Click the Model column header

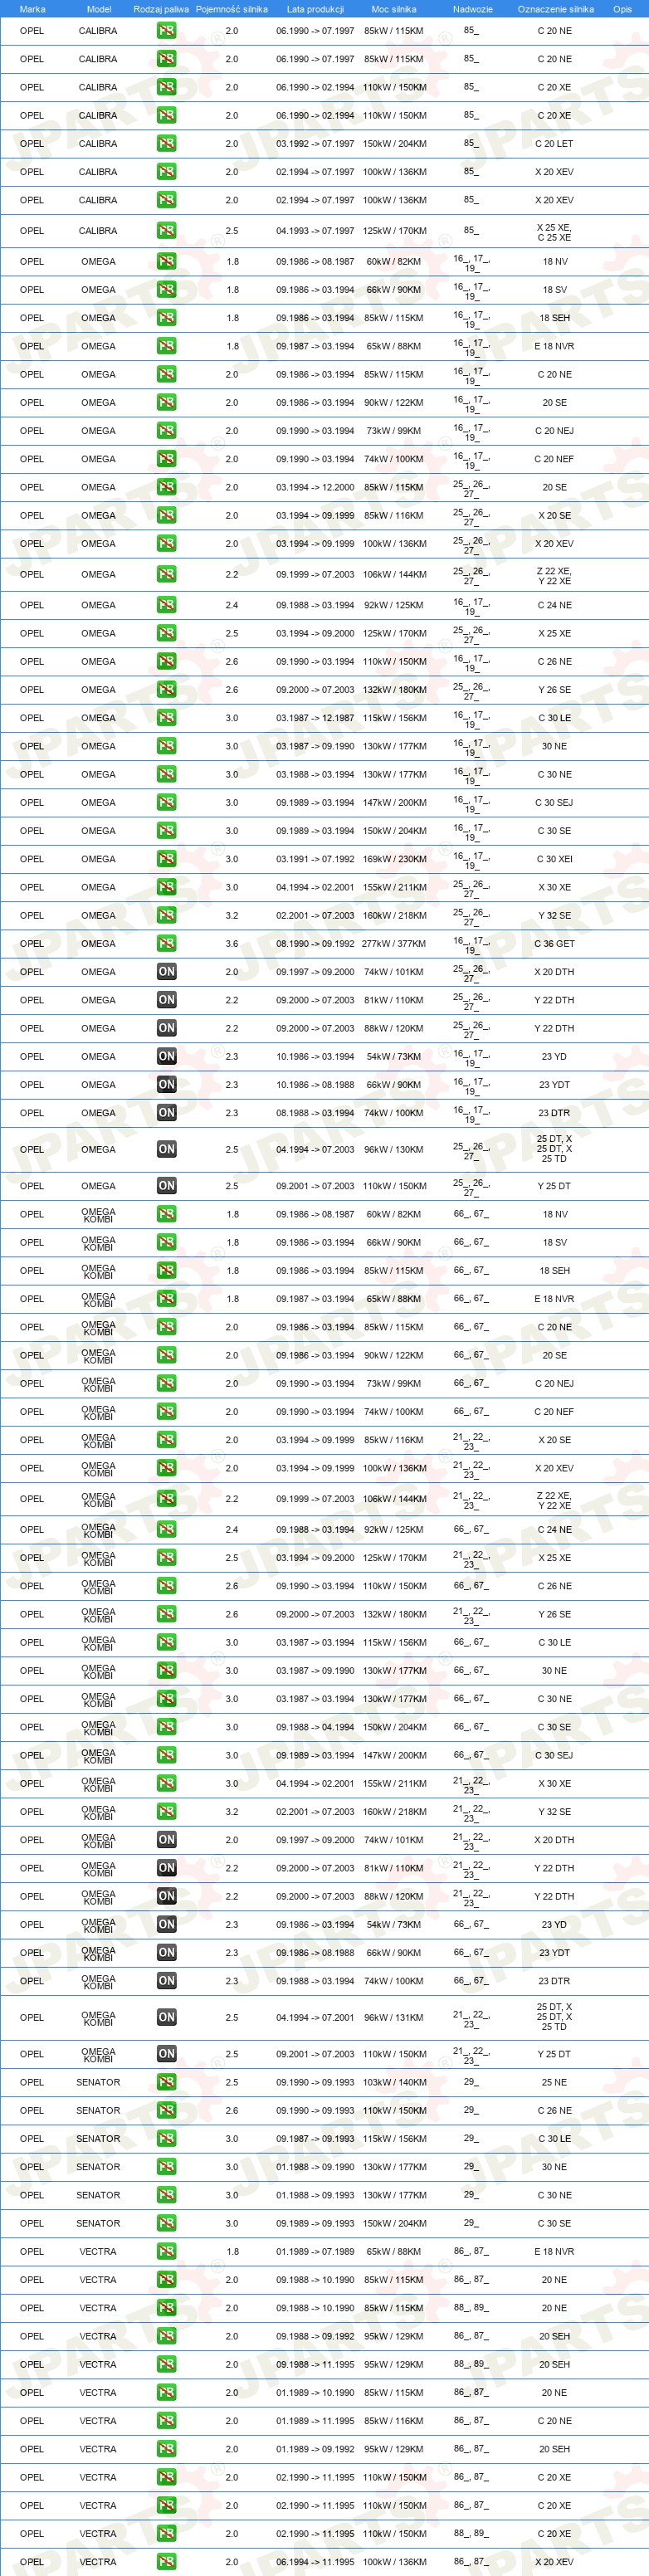(x=98, y=9)
